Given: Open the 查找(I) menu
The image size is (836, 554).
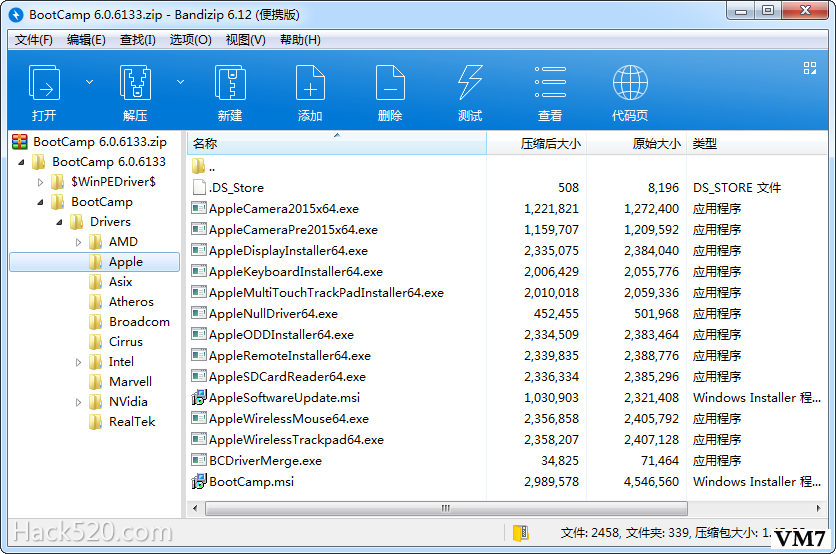Looking at the screenshot, I should pos(138,40).
